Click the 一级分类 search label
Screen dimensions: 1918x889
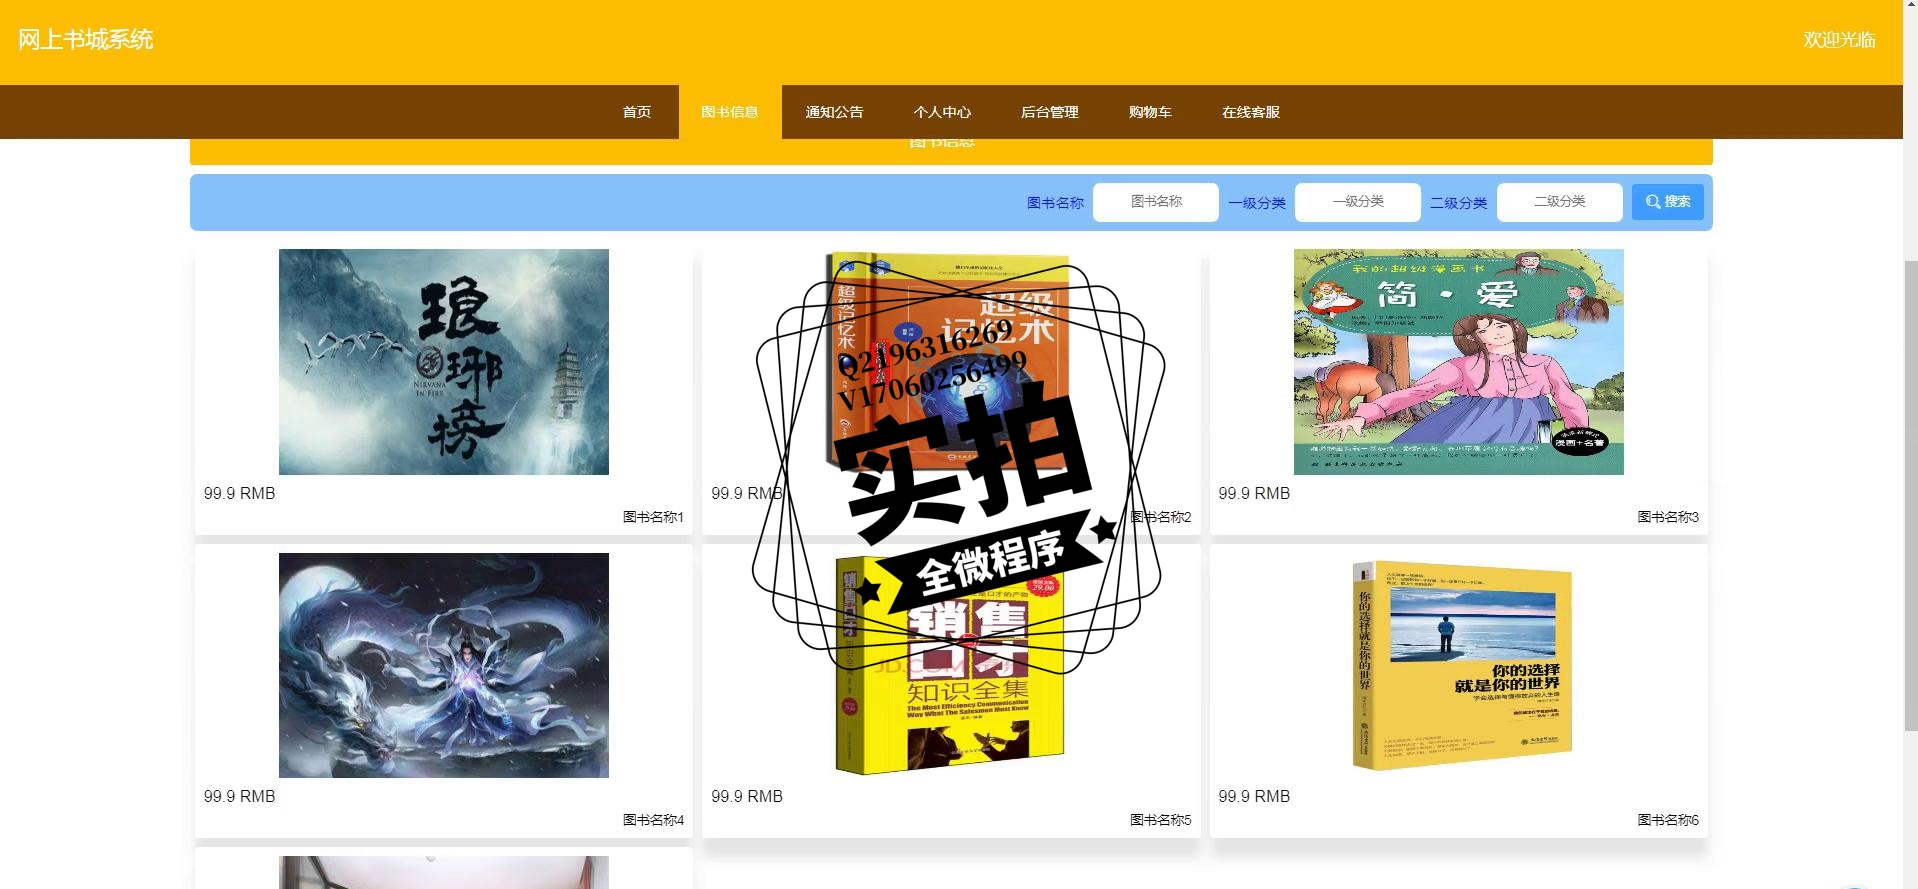[1257, 203]
